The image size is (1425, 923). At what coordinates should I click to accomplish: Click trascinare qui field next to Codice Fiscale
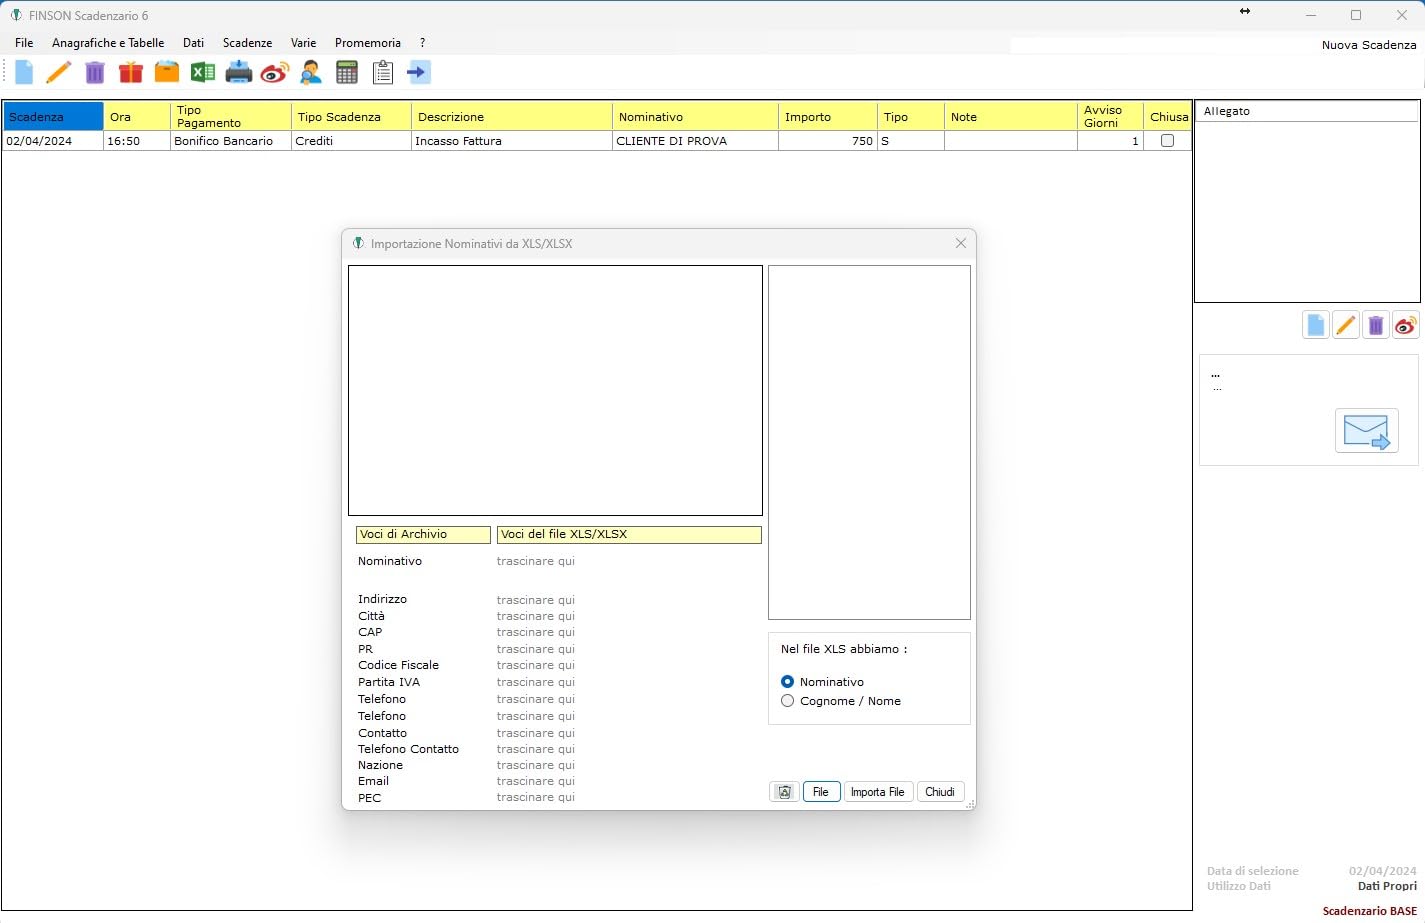click(536, 665)
